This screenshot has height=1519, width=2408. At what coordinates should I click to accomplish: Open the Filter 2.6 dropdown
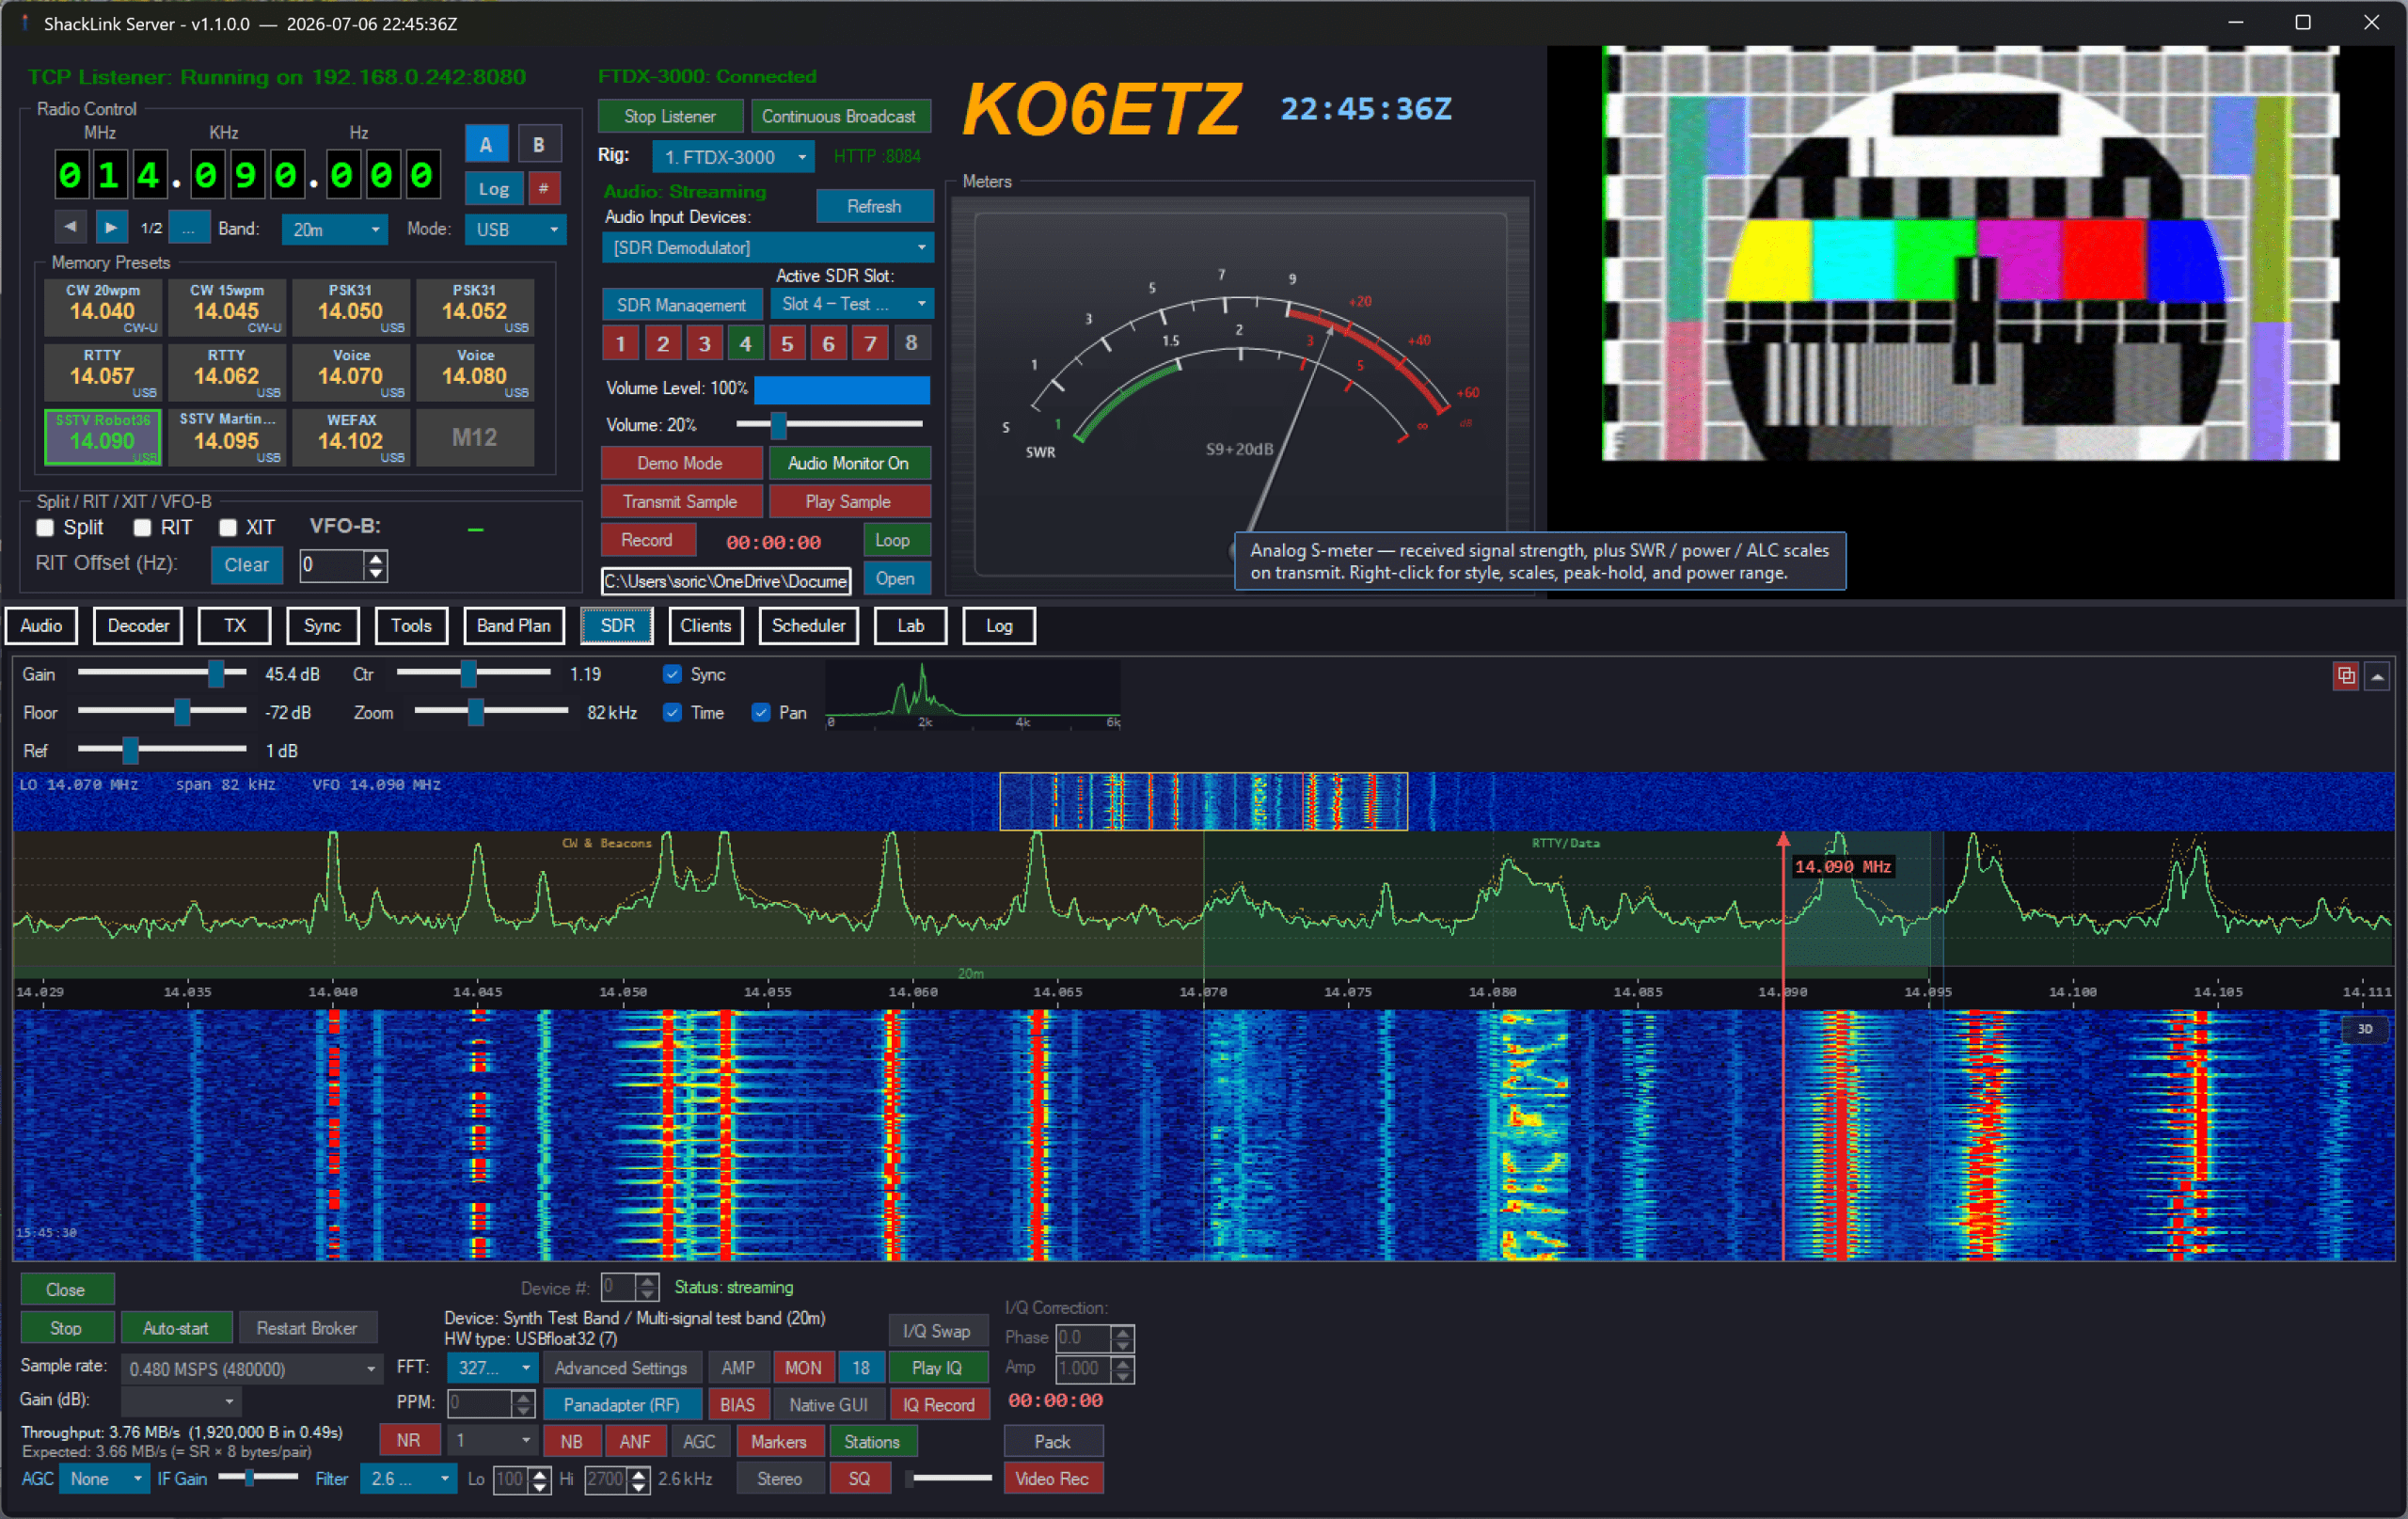tap(408, 1478)
